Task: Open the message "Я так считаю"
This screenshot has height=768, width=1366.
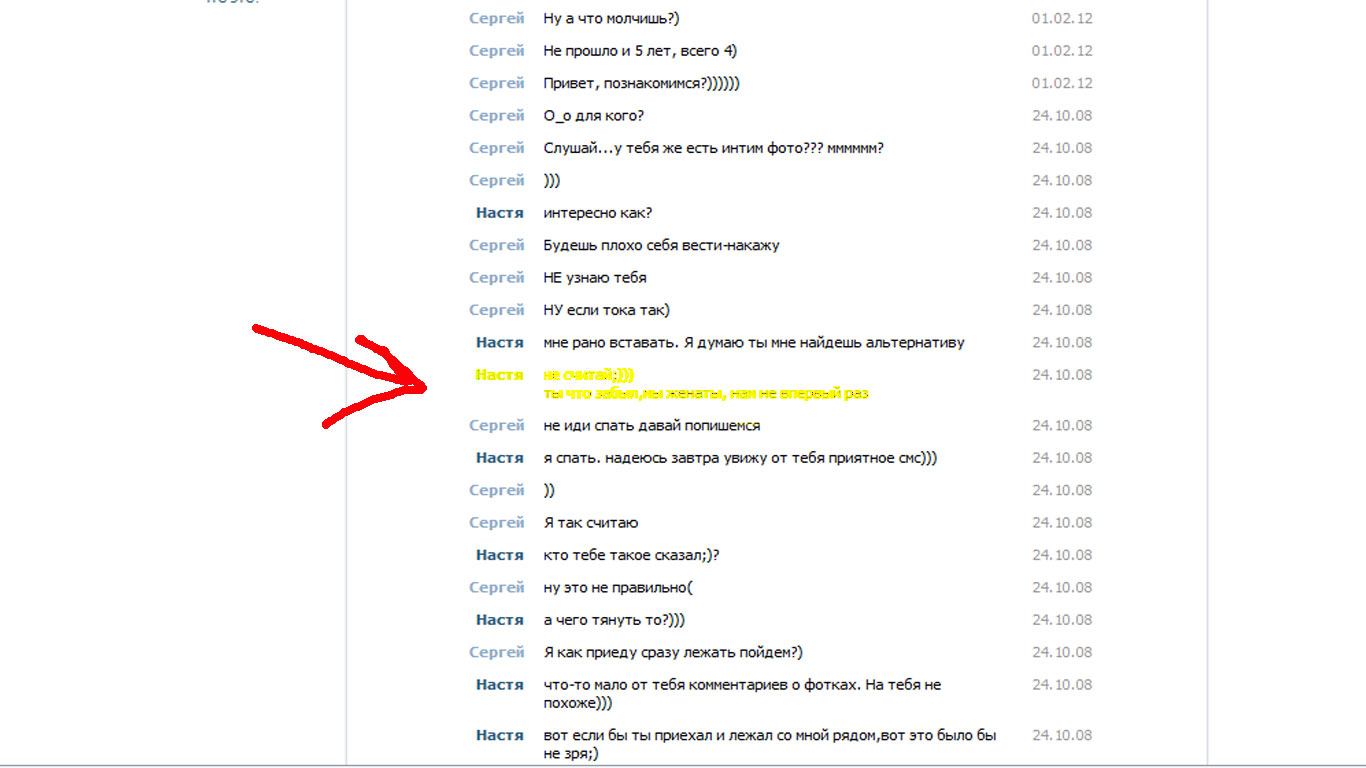Action: point(591,523)
